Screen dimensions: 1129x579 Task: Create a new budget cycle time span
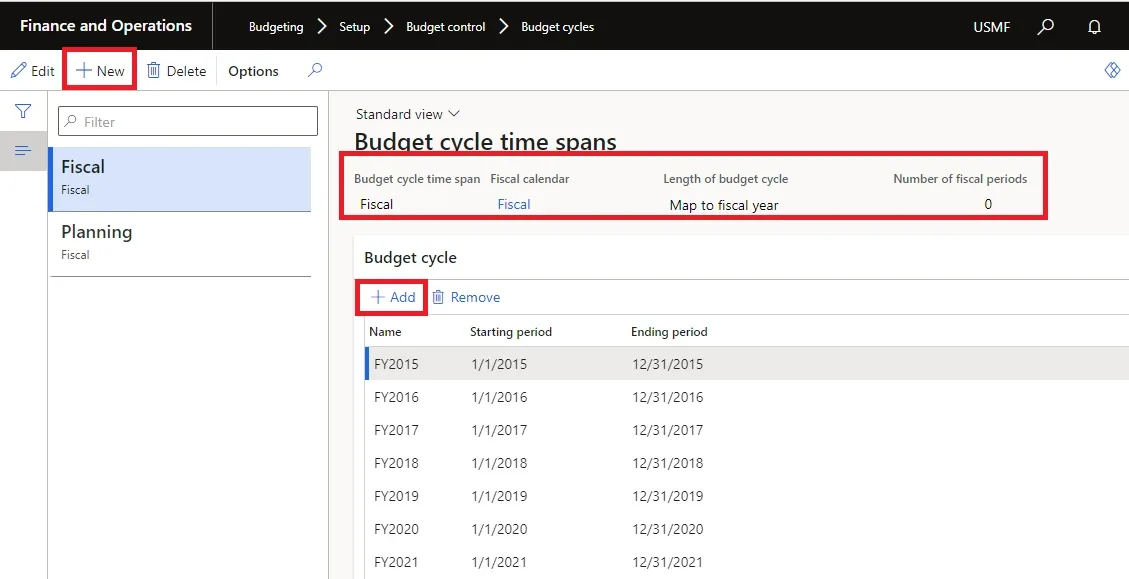point(100,71)
